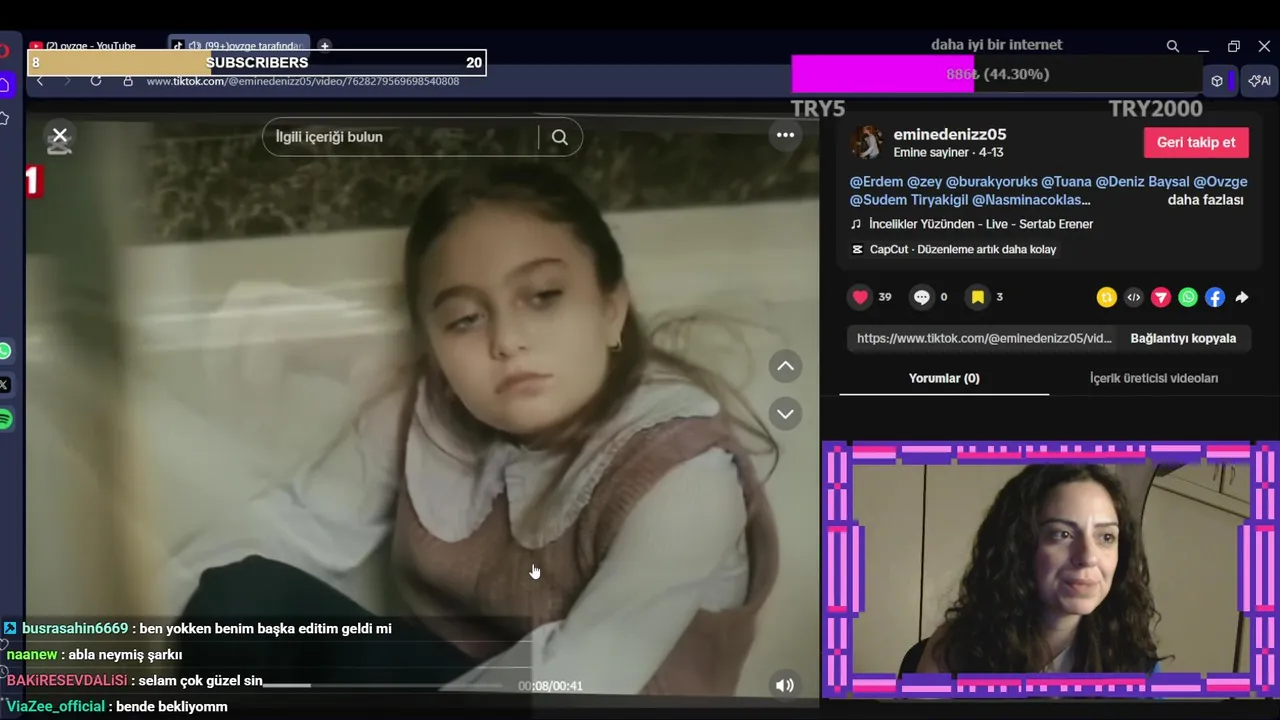
Task: Focus the İlgili içeriği bulun search field
Action: click(x=400, y=137)
